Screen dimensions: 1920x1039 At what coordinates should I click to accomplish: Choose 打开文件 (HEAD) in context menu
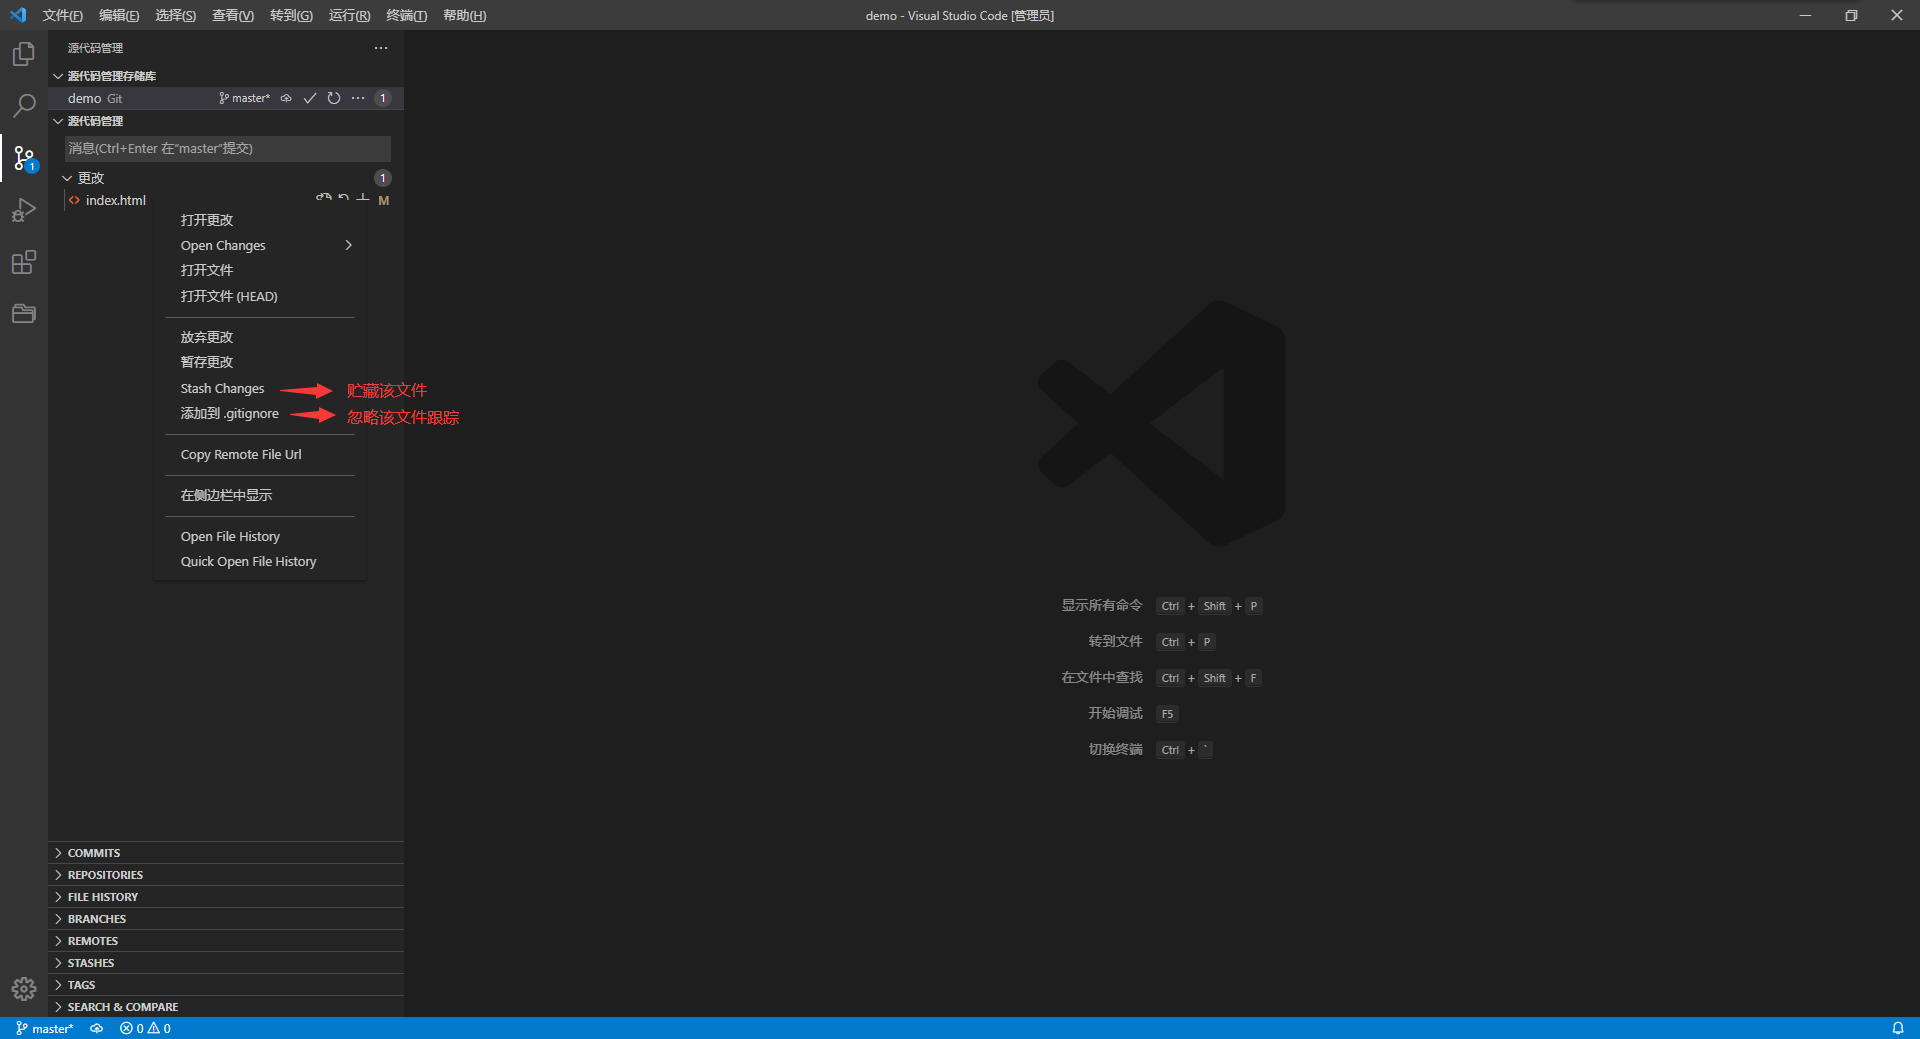click(x=260, y=296)
